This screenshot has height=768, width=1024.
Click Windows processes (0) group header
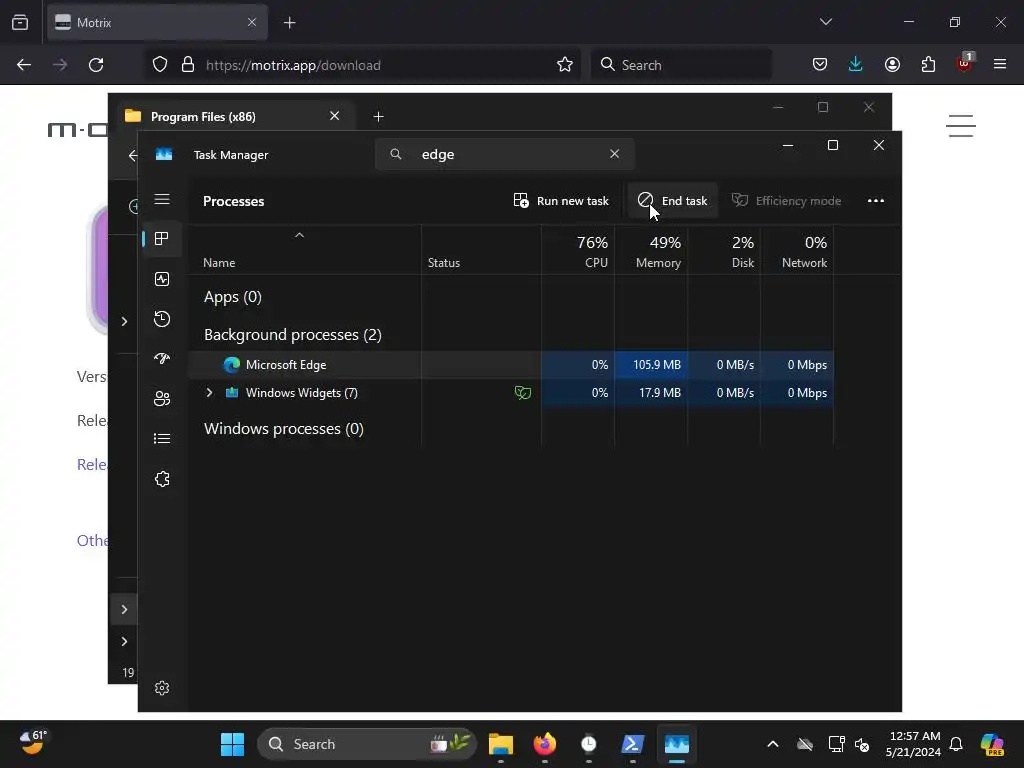pos(283,428)
